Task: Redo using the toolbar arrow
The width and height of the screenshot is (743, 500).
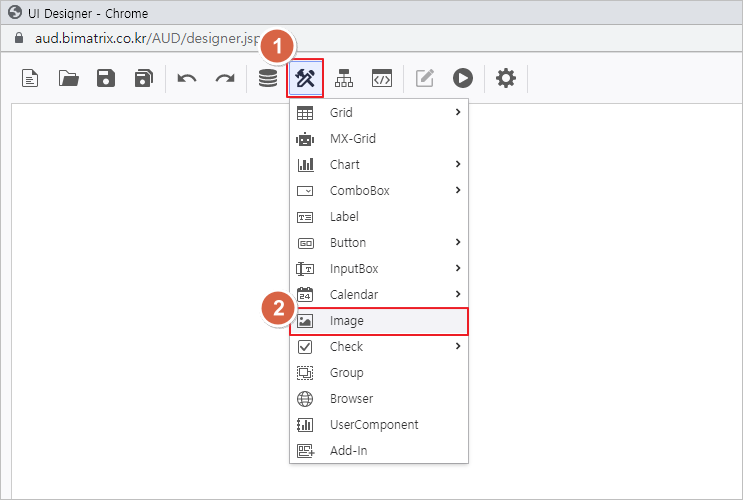Action: pyautogui.click(x=225, y=78)
